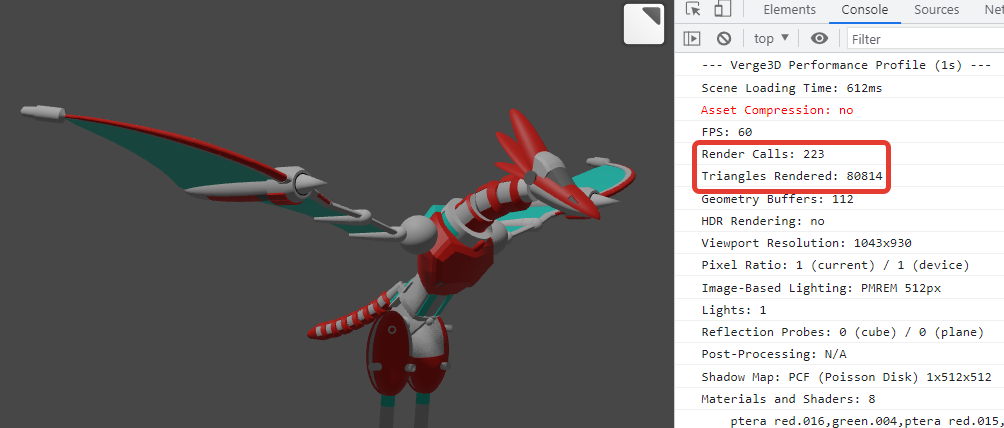1004x428 pixels.
Task: Select 'Asset Compression: no' red log line
Action: point(777,110)
